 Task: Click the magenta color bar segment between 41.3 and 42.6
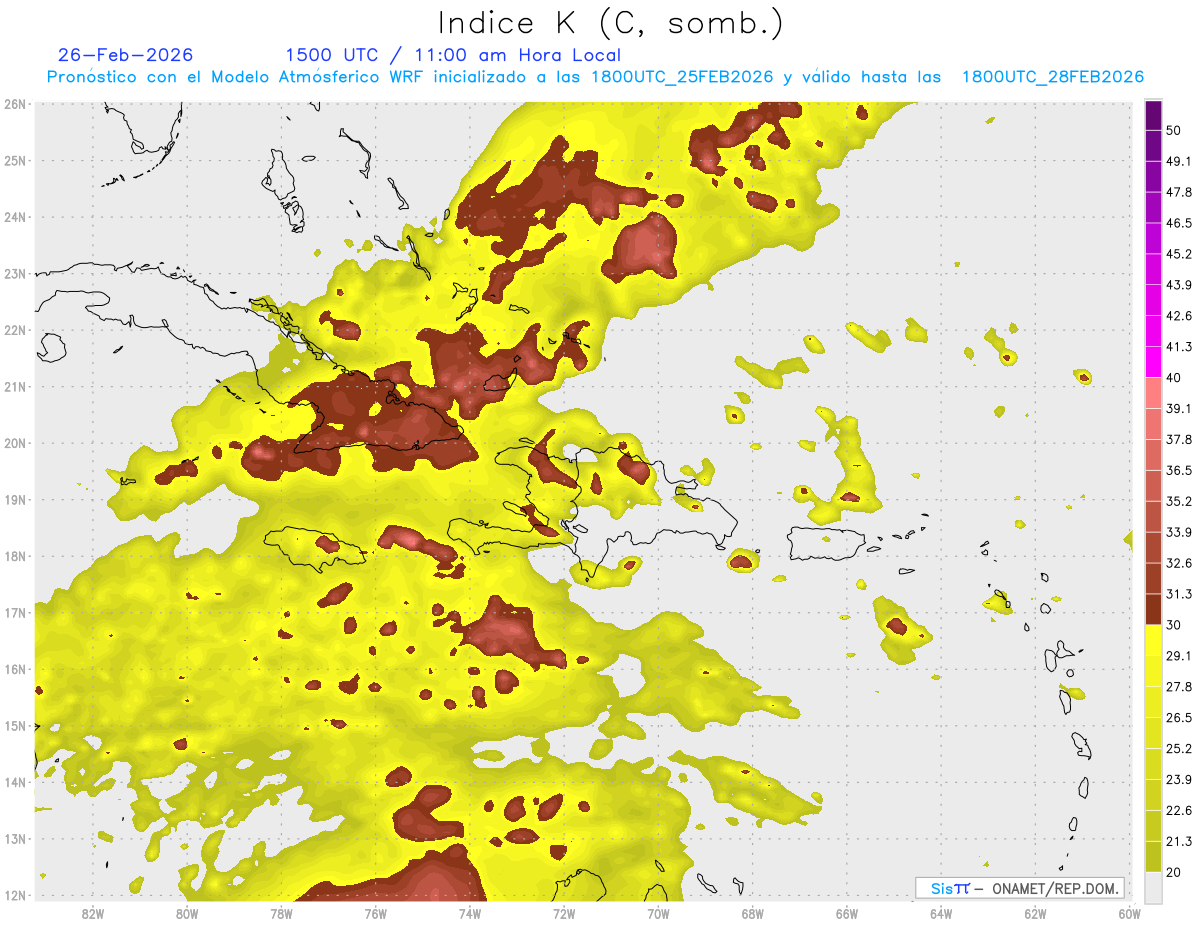coord(1153,331)
